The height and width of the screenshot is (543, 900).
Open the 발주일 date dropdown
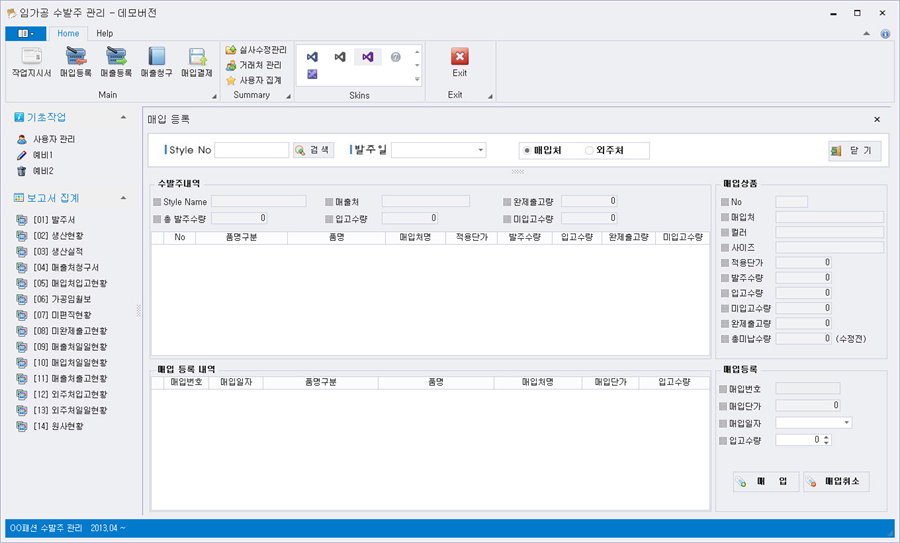point(480,150)
